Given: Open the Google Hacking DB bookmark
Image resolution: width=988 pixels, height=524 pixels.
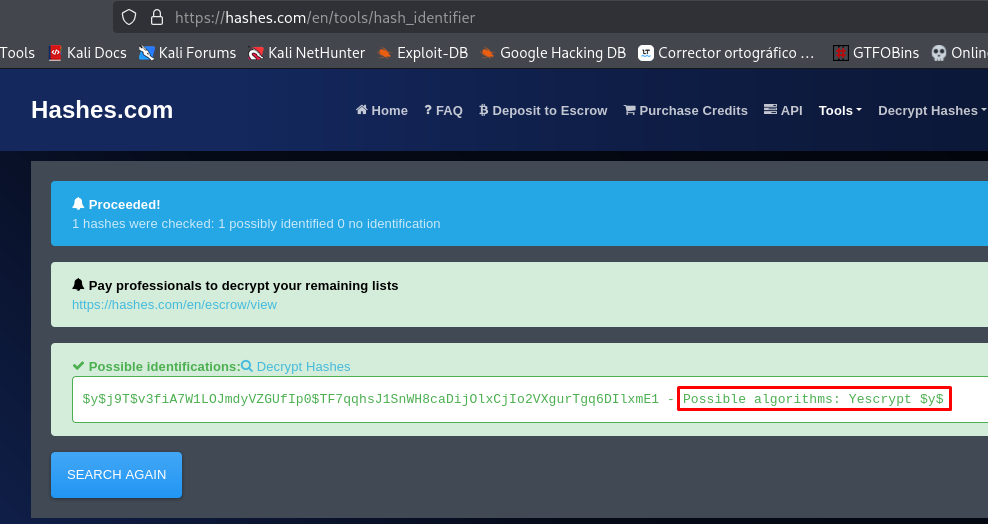Looking at the screenshot, I should pyautogui.click(x=553, y=53).
